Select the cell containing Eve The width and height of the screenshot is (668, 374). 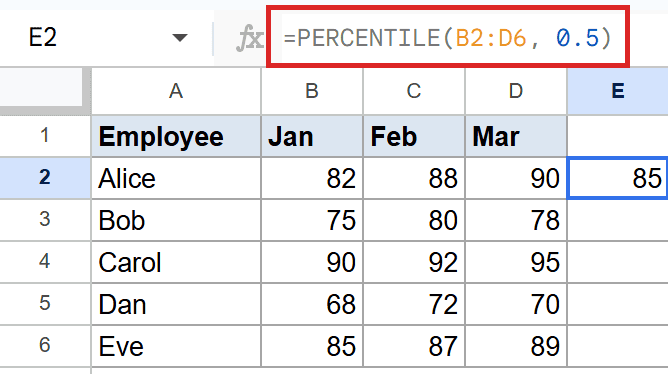pos(176,345)
